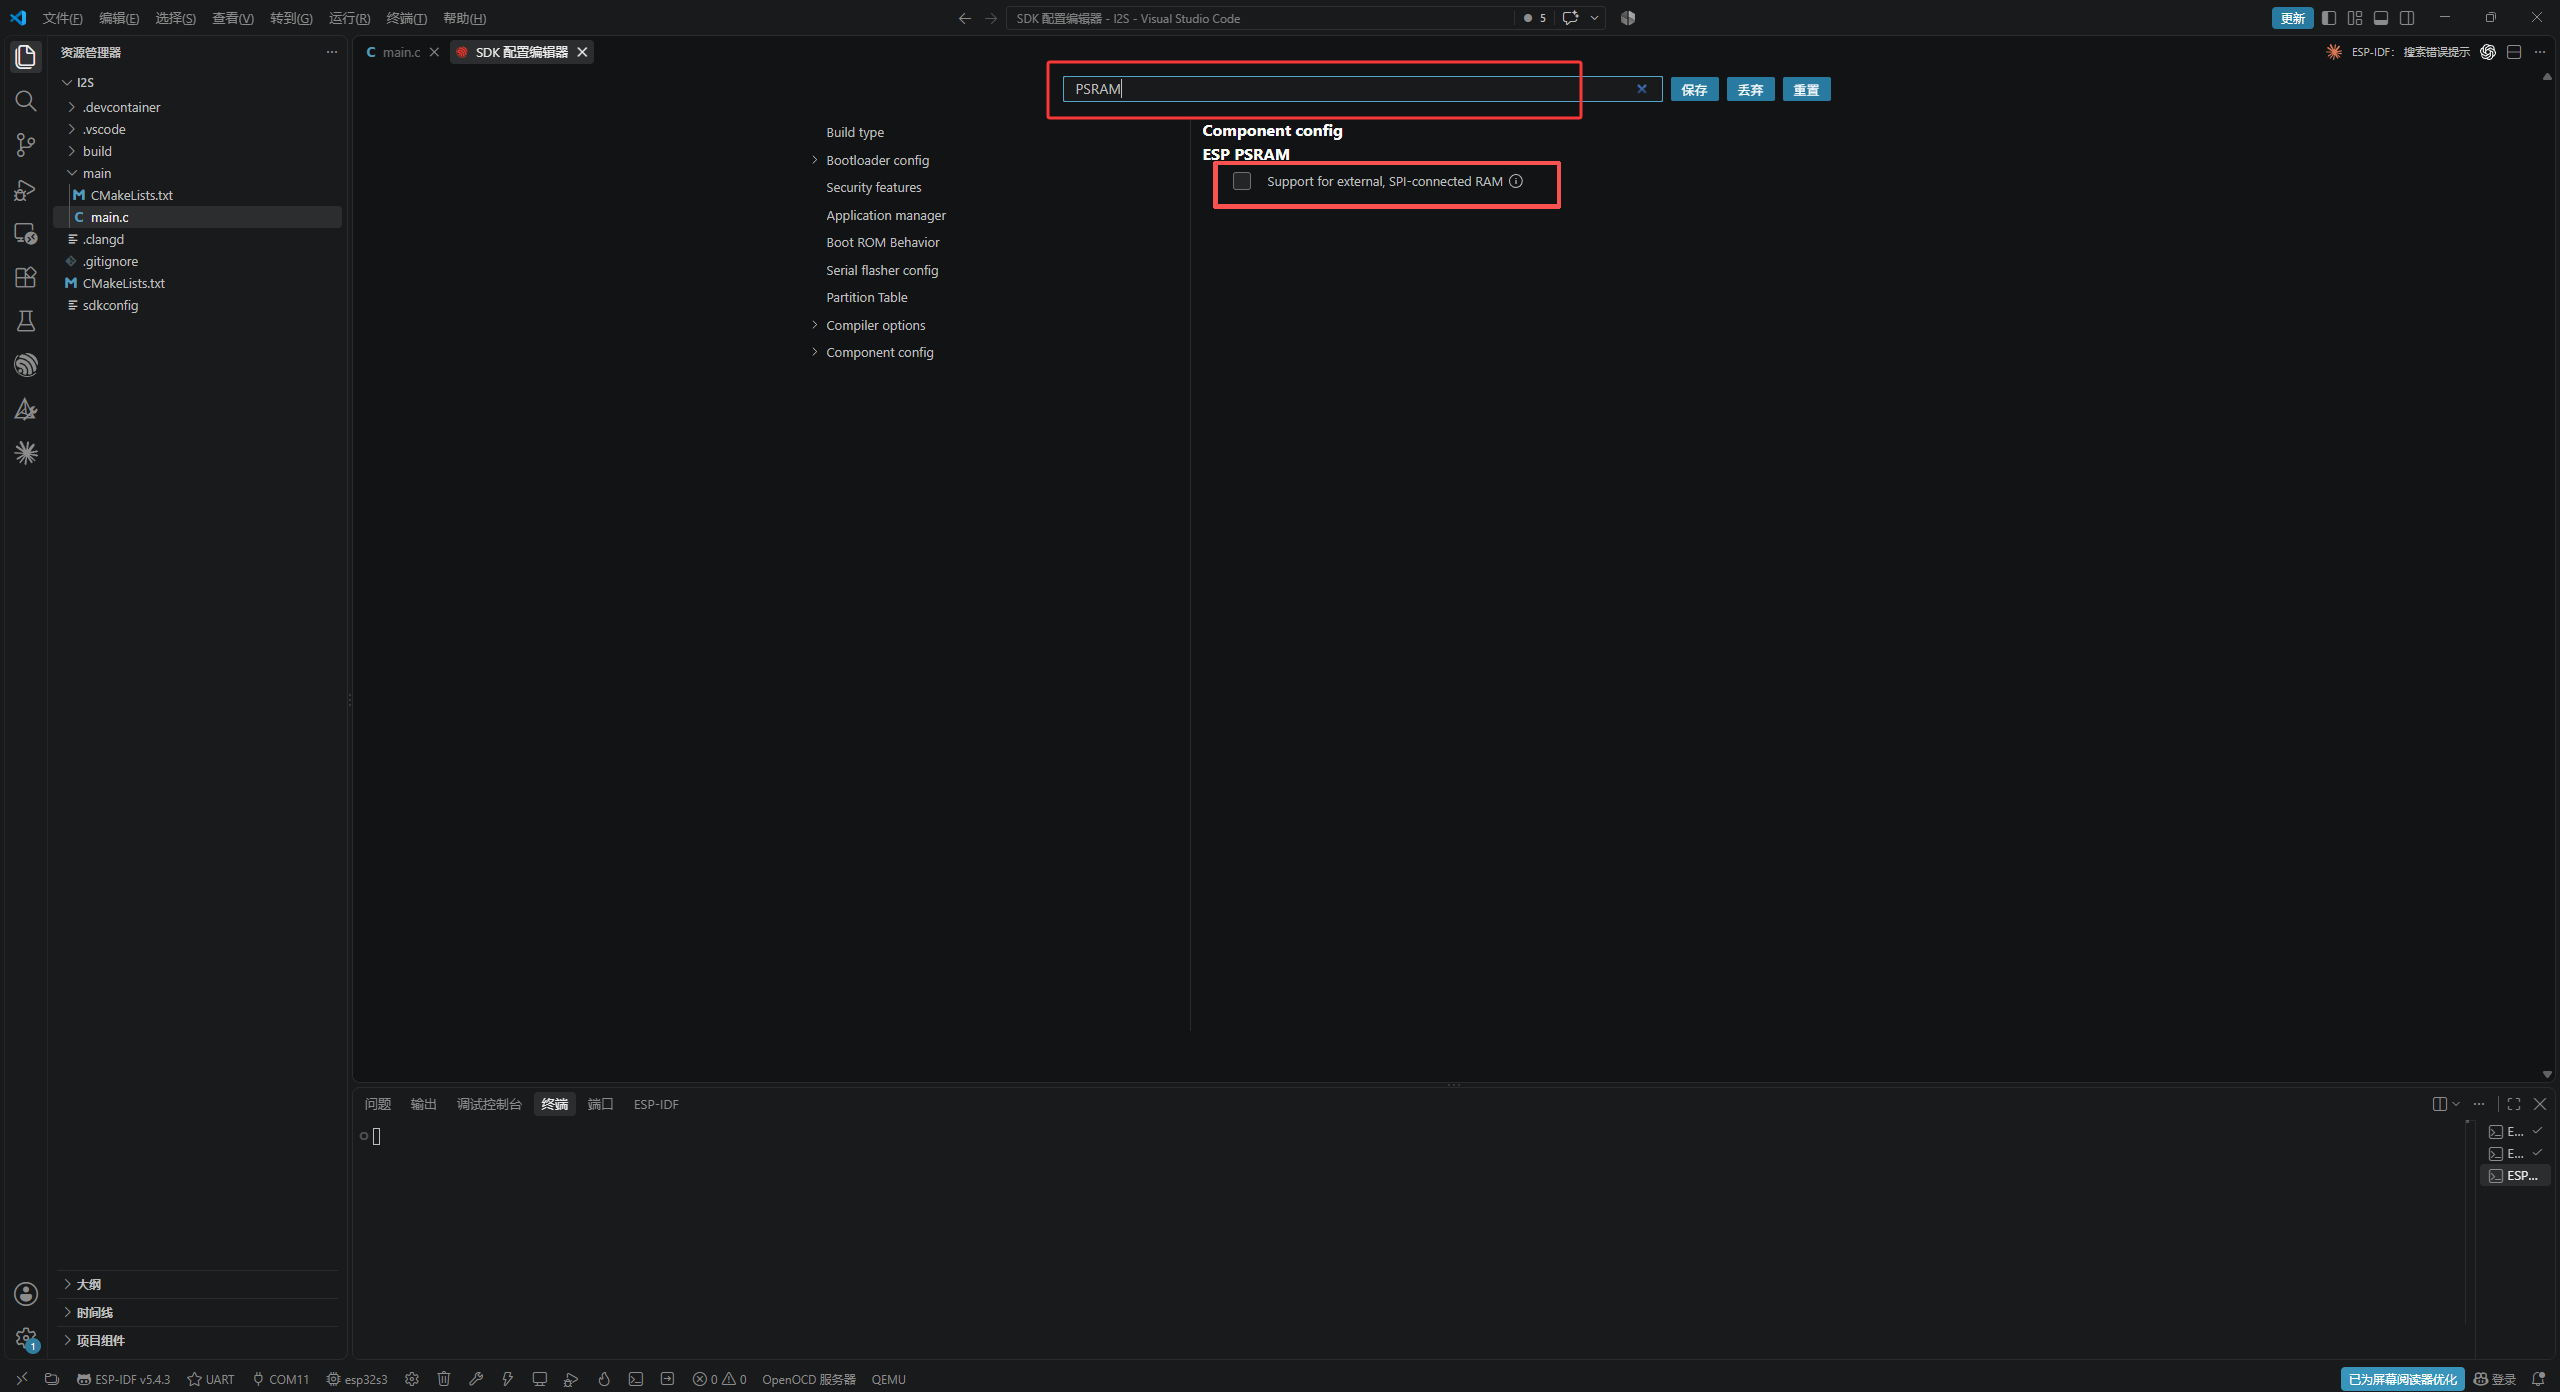Toggle the bottom panel layout icon
Image resolution: width=2560 pixels, height=1392 pixels.
(2381, 18)
